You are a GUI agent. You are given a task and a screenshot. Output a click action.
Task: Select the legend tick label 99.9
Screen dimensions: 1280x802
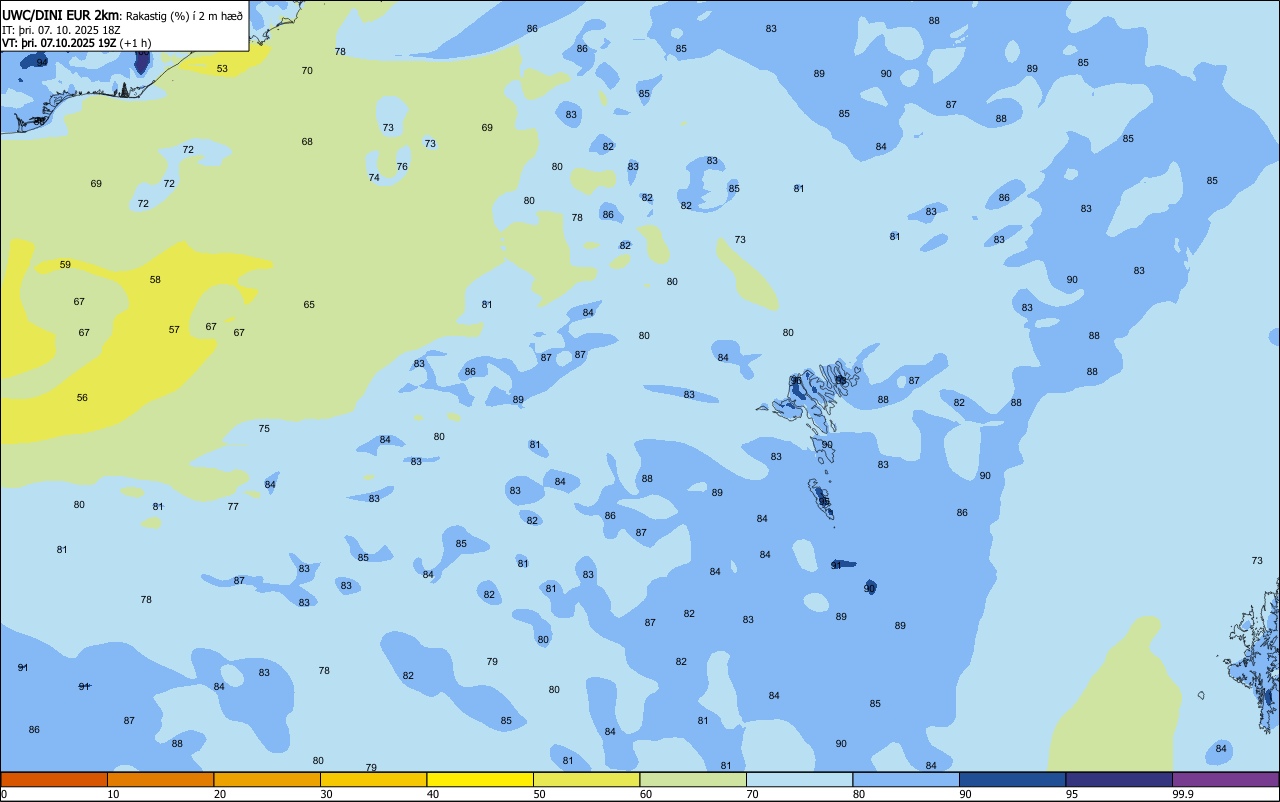pos(1182,794)
